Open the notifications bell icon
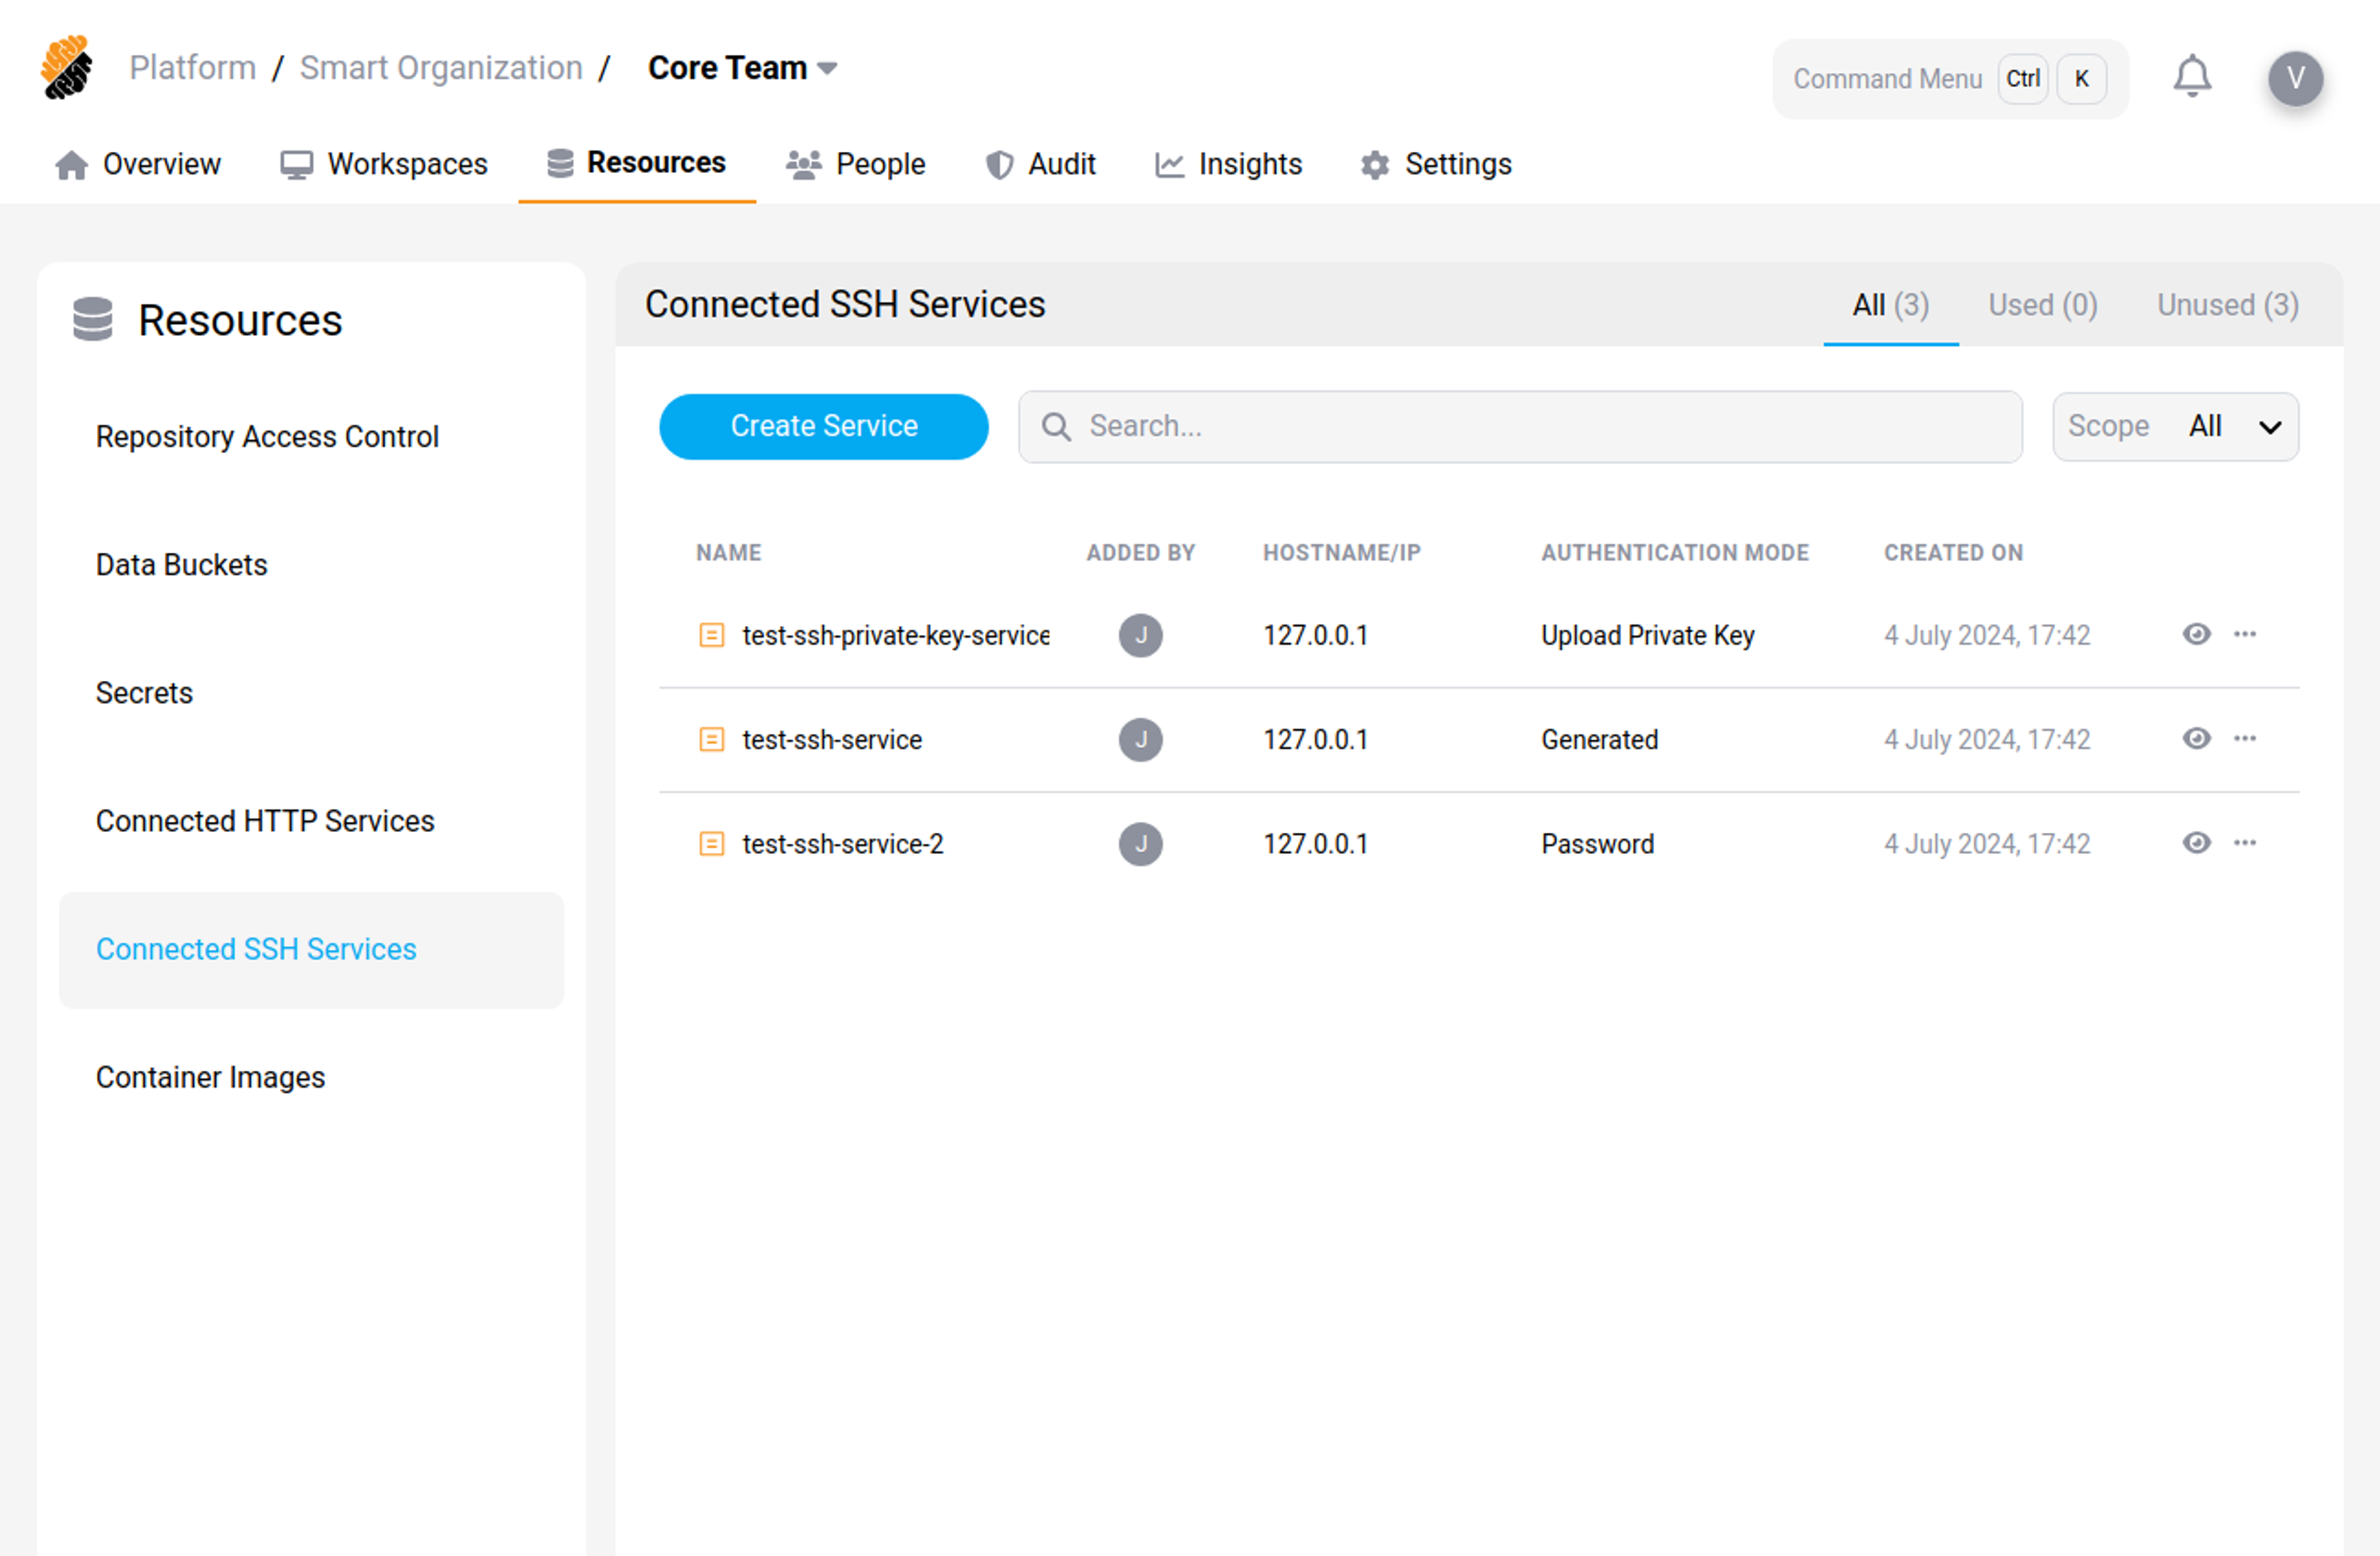2380x1556 pixels. 2191,77
